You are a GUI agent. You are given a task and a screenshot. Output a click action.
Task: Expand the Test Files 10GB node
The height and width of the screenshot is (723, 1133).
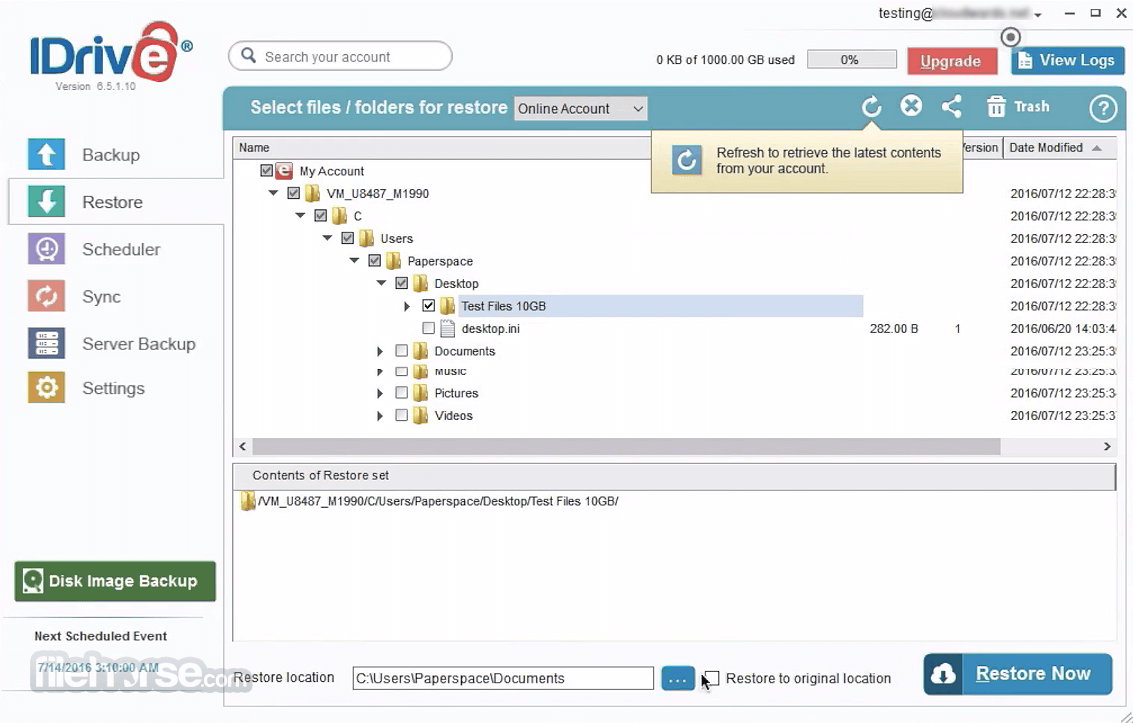click(x=408, y=306)
